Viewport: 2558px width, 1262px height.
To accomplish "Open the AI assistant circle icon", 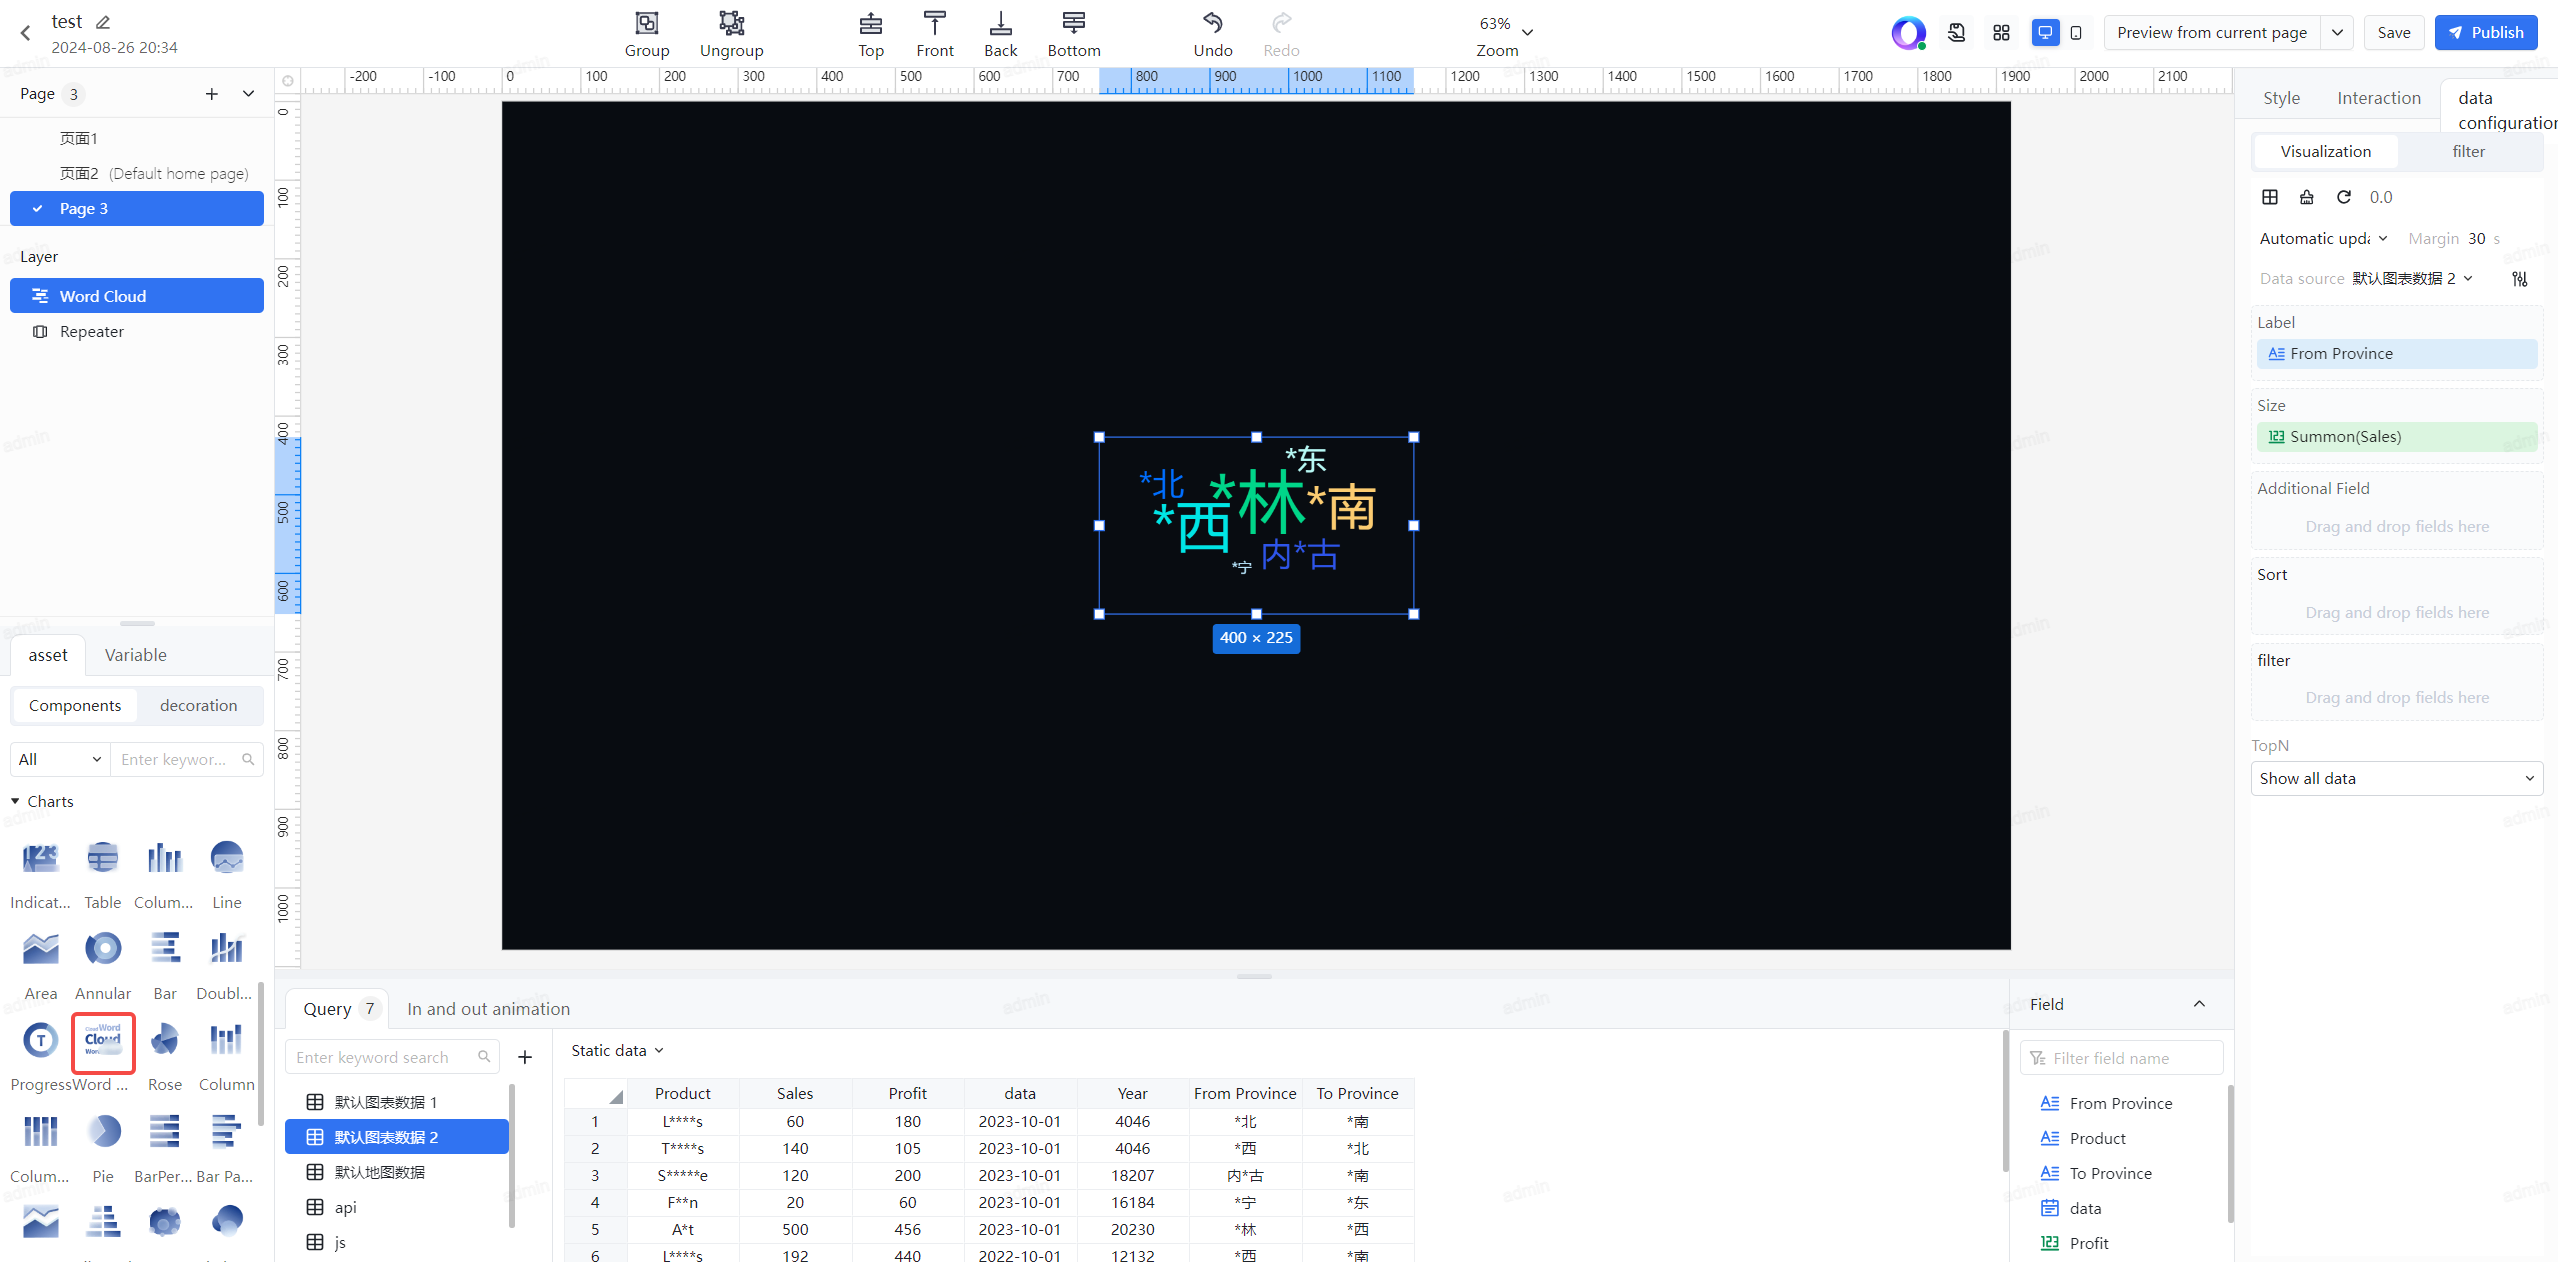I will pyautogui.click(x=1908, y=33).
